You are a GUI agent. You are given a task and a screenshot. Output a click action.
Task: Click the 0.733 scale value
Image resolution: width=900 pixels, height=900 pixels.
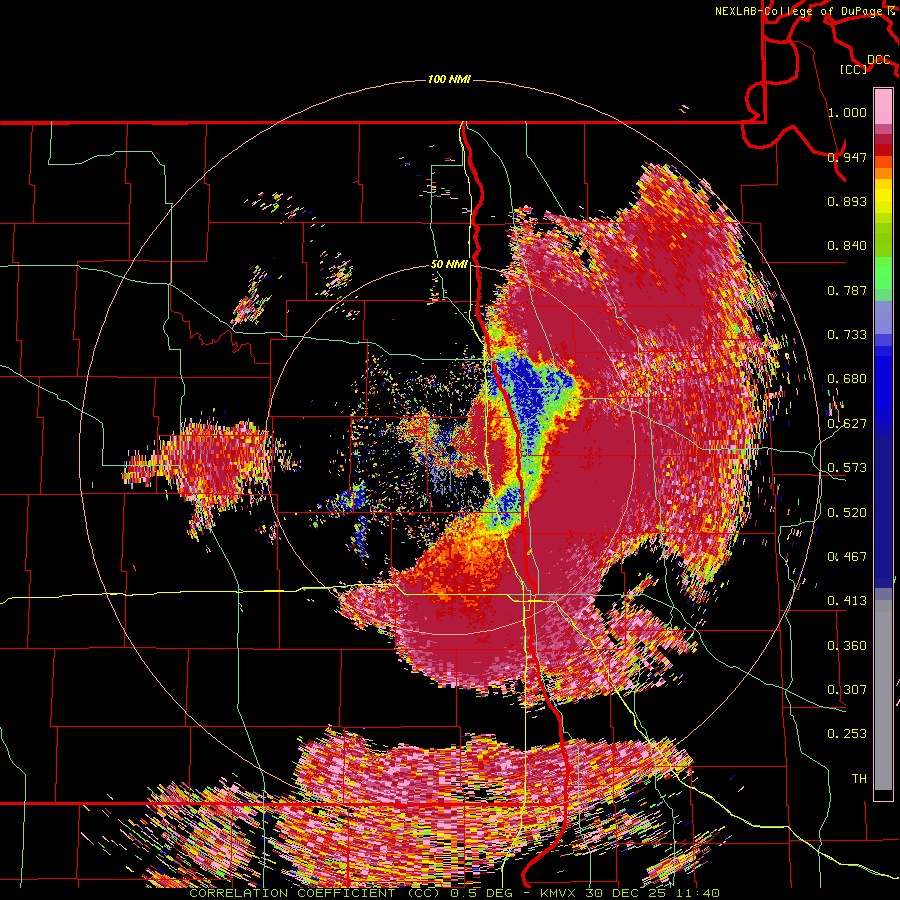(847, 335)
